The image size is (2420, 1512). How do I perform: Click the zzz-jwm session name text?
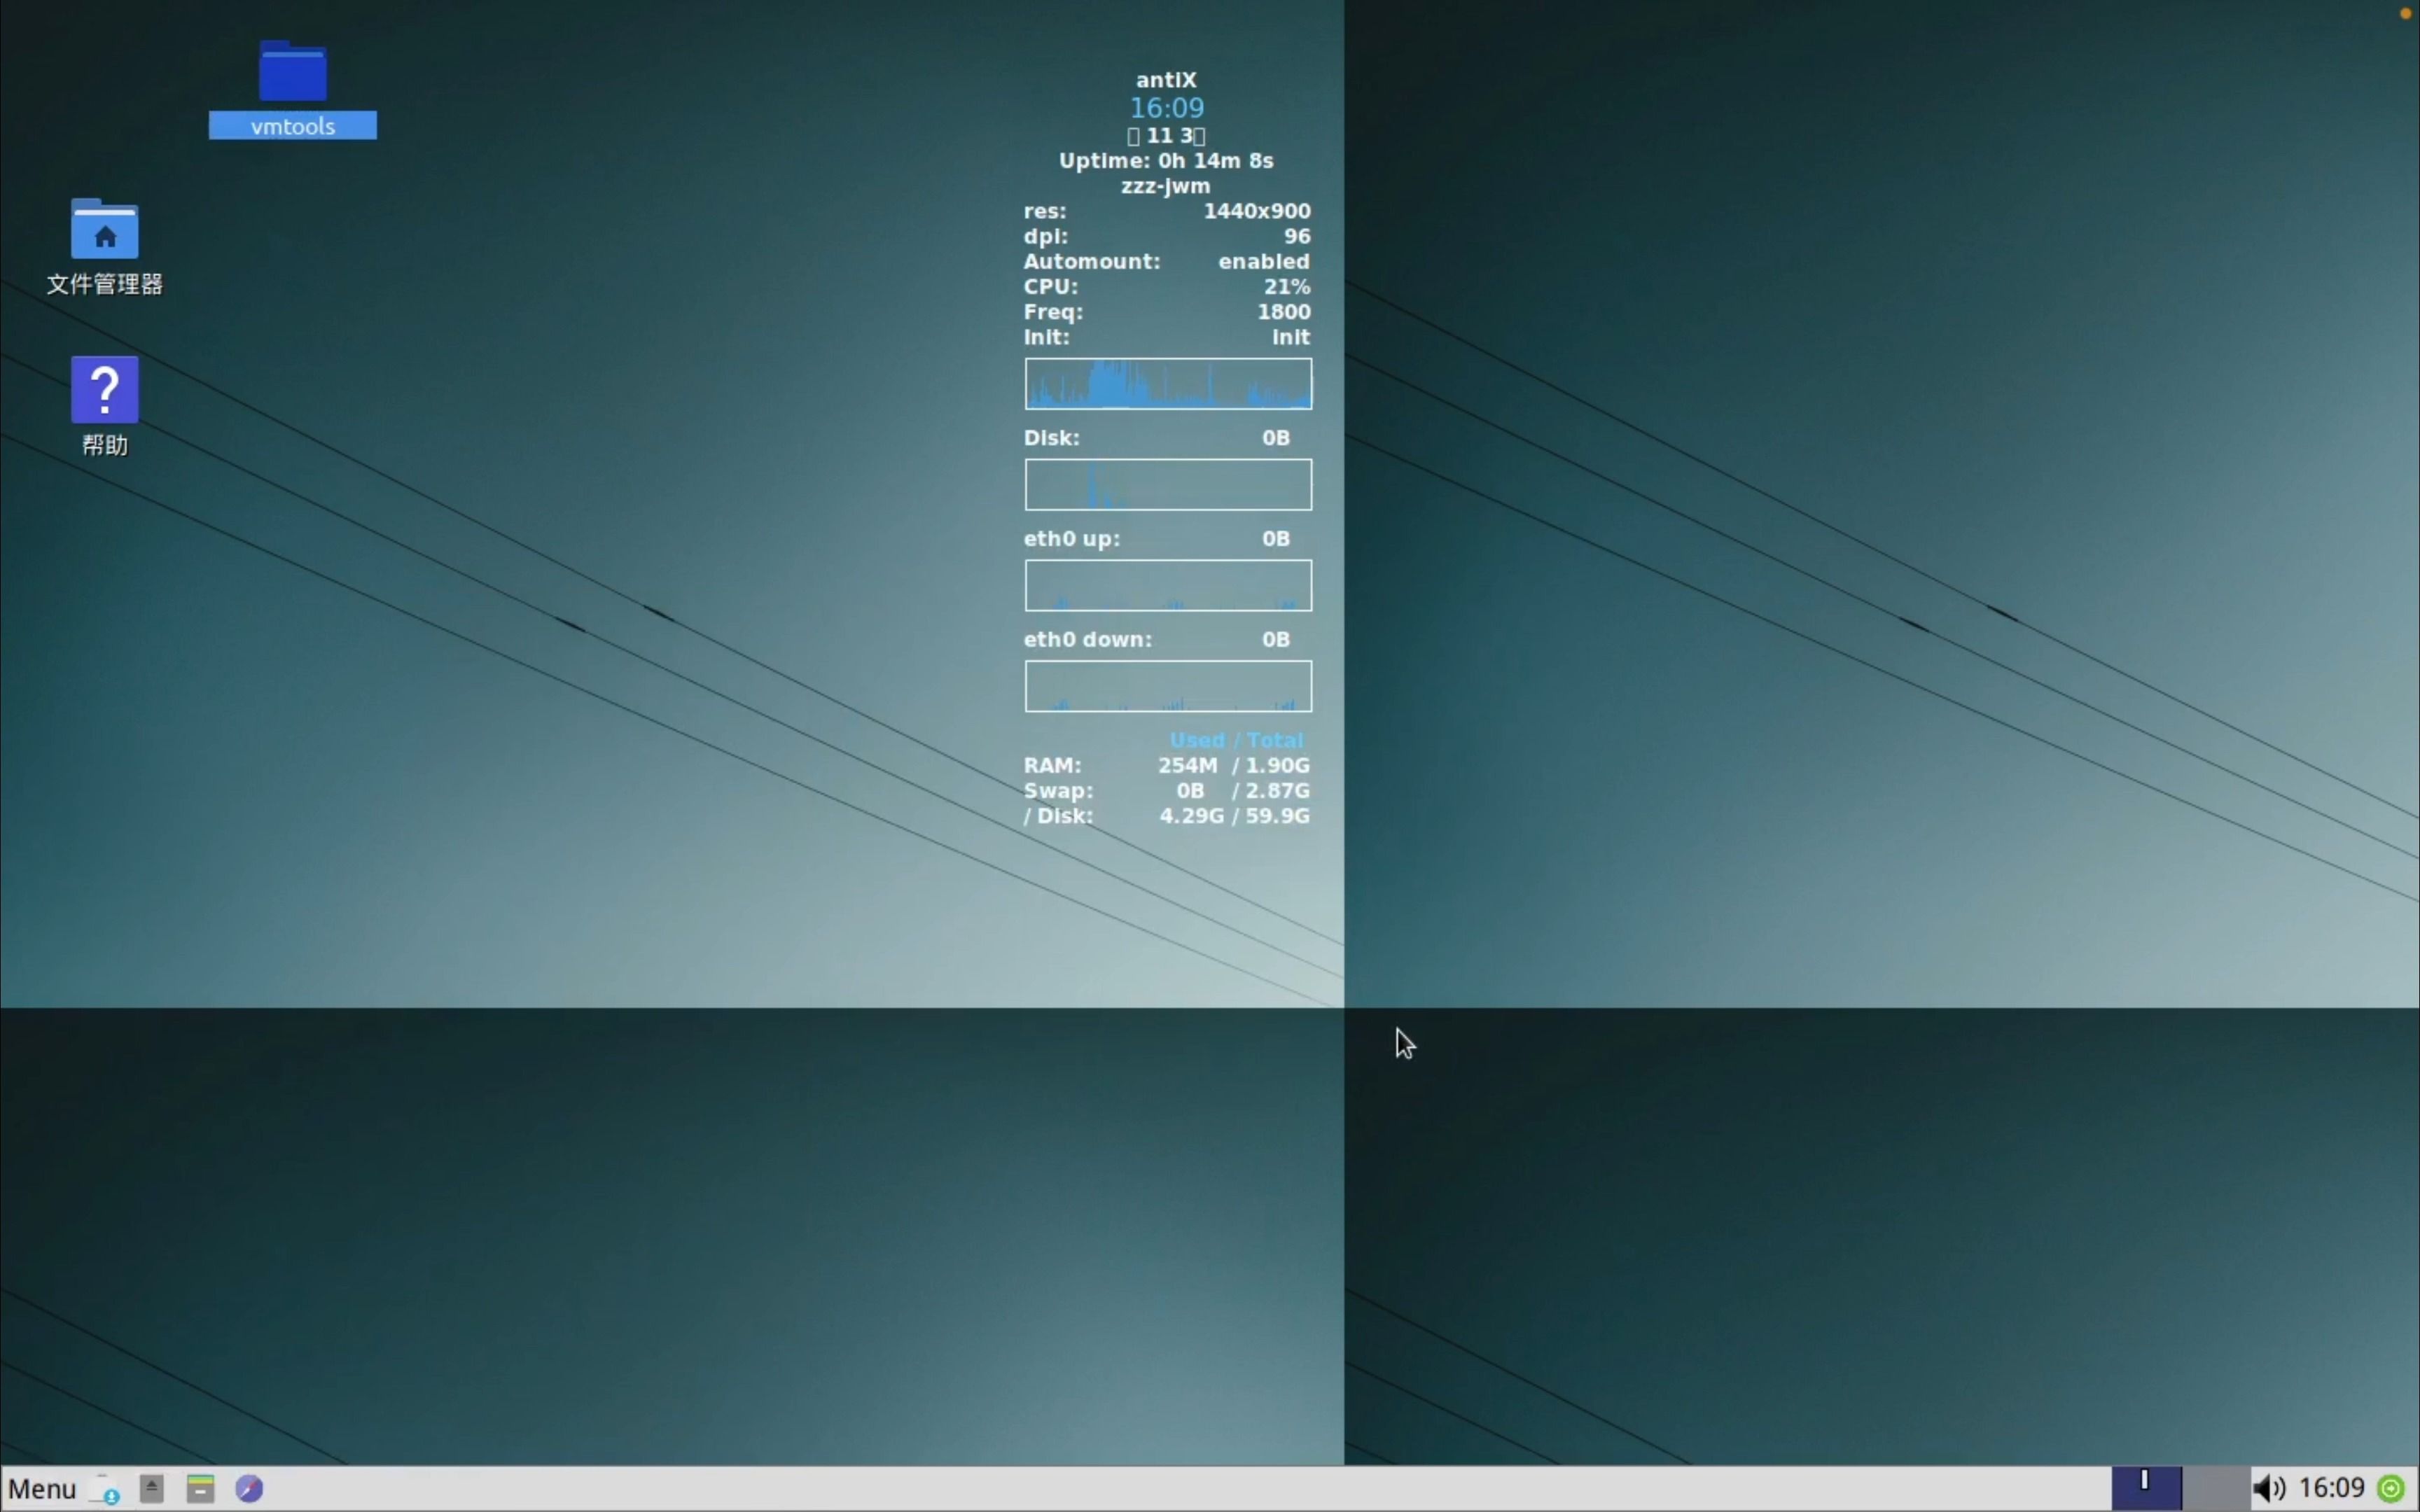click(1166, 186)
